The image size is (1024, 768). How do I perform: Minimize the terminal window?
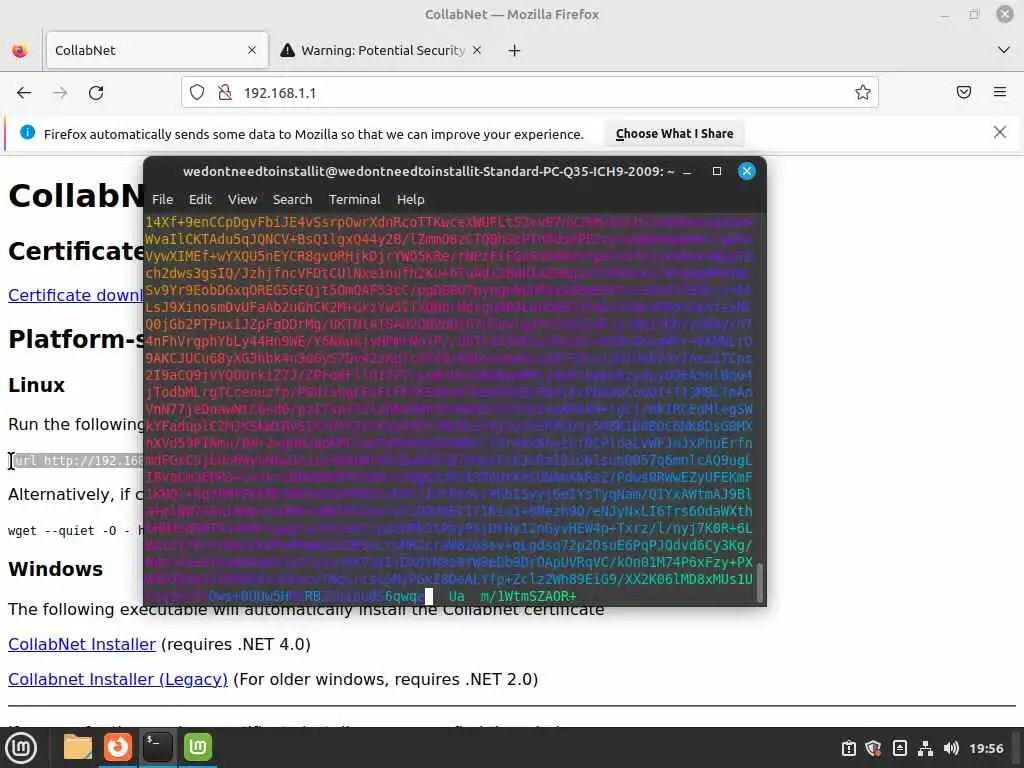pos(687,172)
